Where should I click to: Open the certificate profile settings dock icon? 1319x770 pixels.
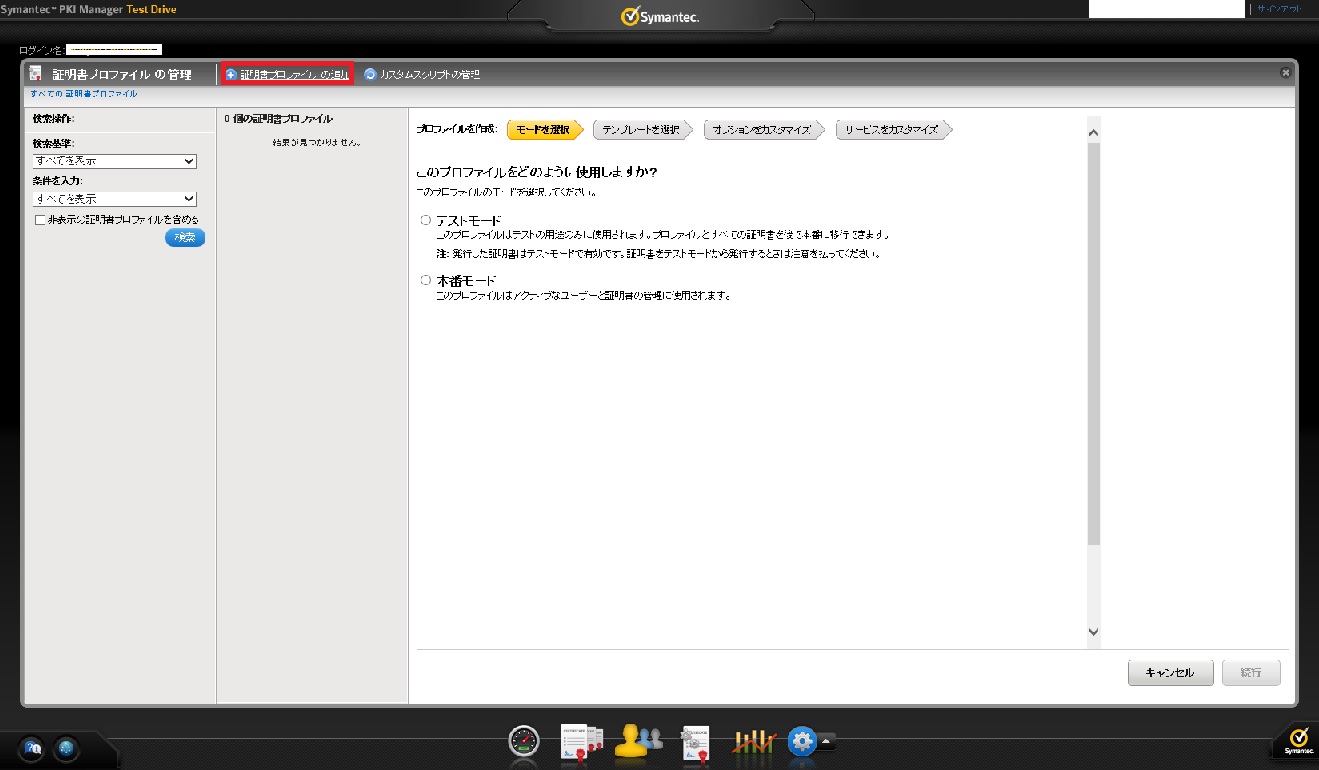point(695,741)
